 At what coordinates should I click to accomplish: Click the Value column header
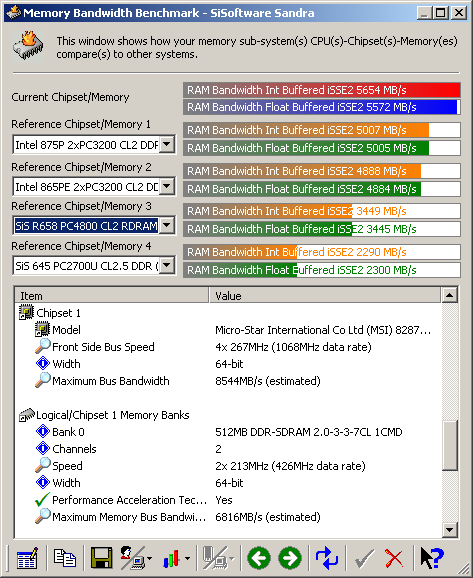(325, 295)
